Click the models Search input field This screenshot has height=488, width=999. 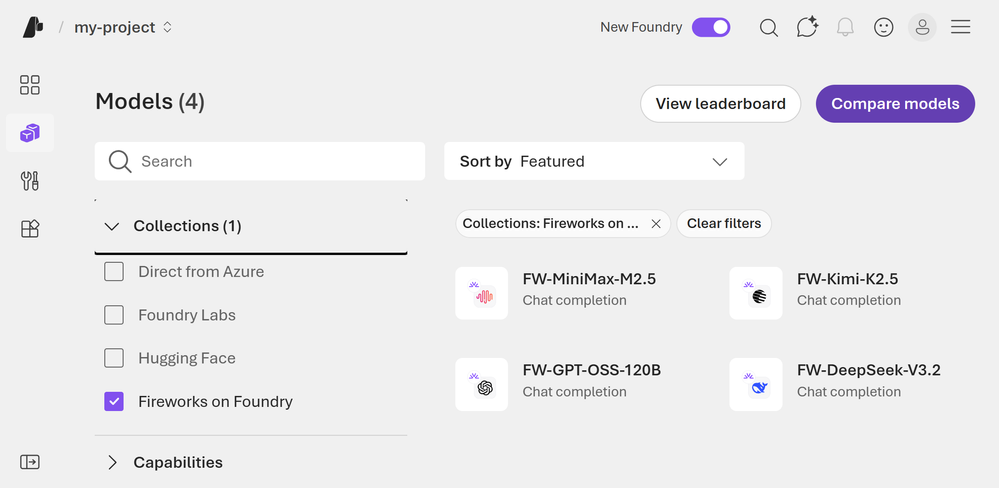point(270,162)
